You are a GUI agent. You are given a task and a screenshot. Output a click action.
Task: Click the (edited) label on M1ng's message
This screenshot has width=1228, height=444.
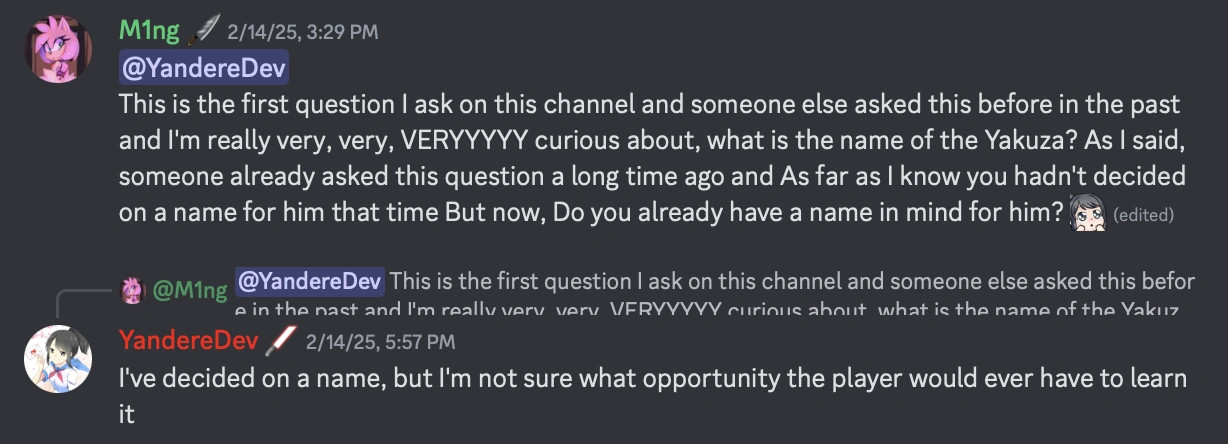pyautogui.click(x=1143, y=214)
